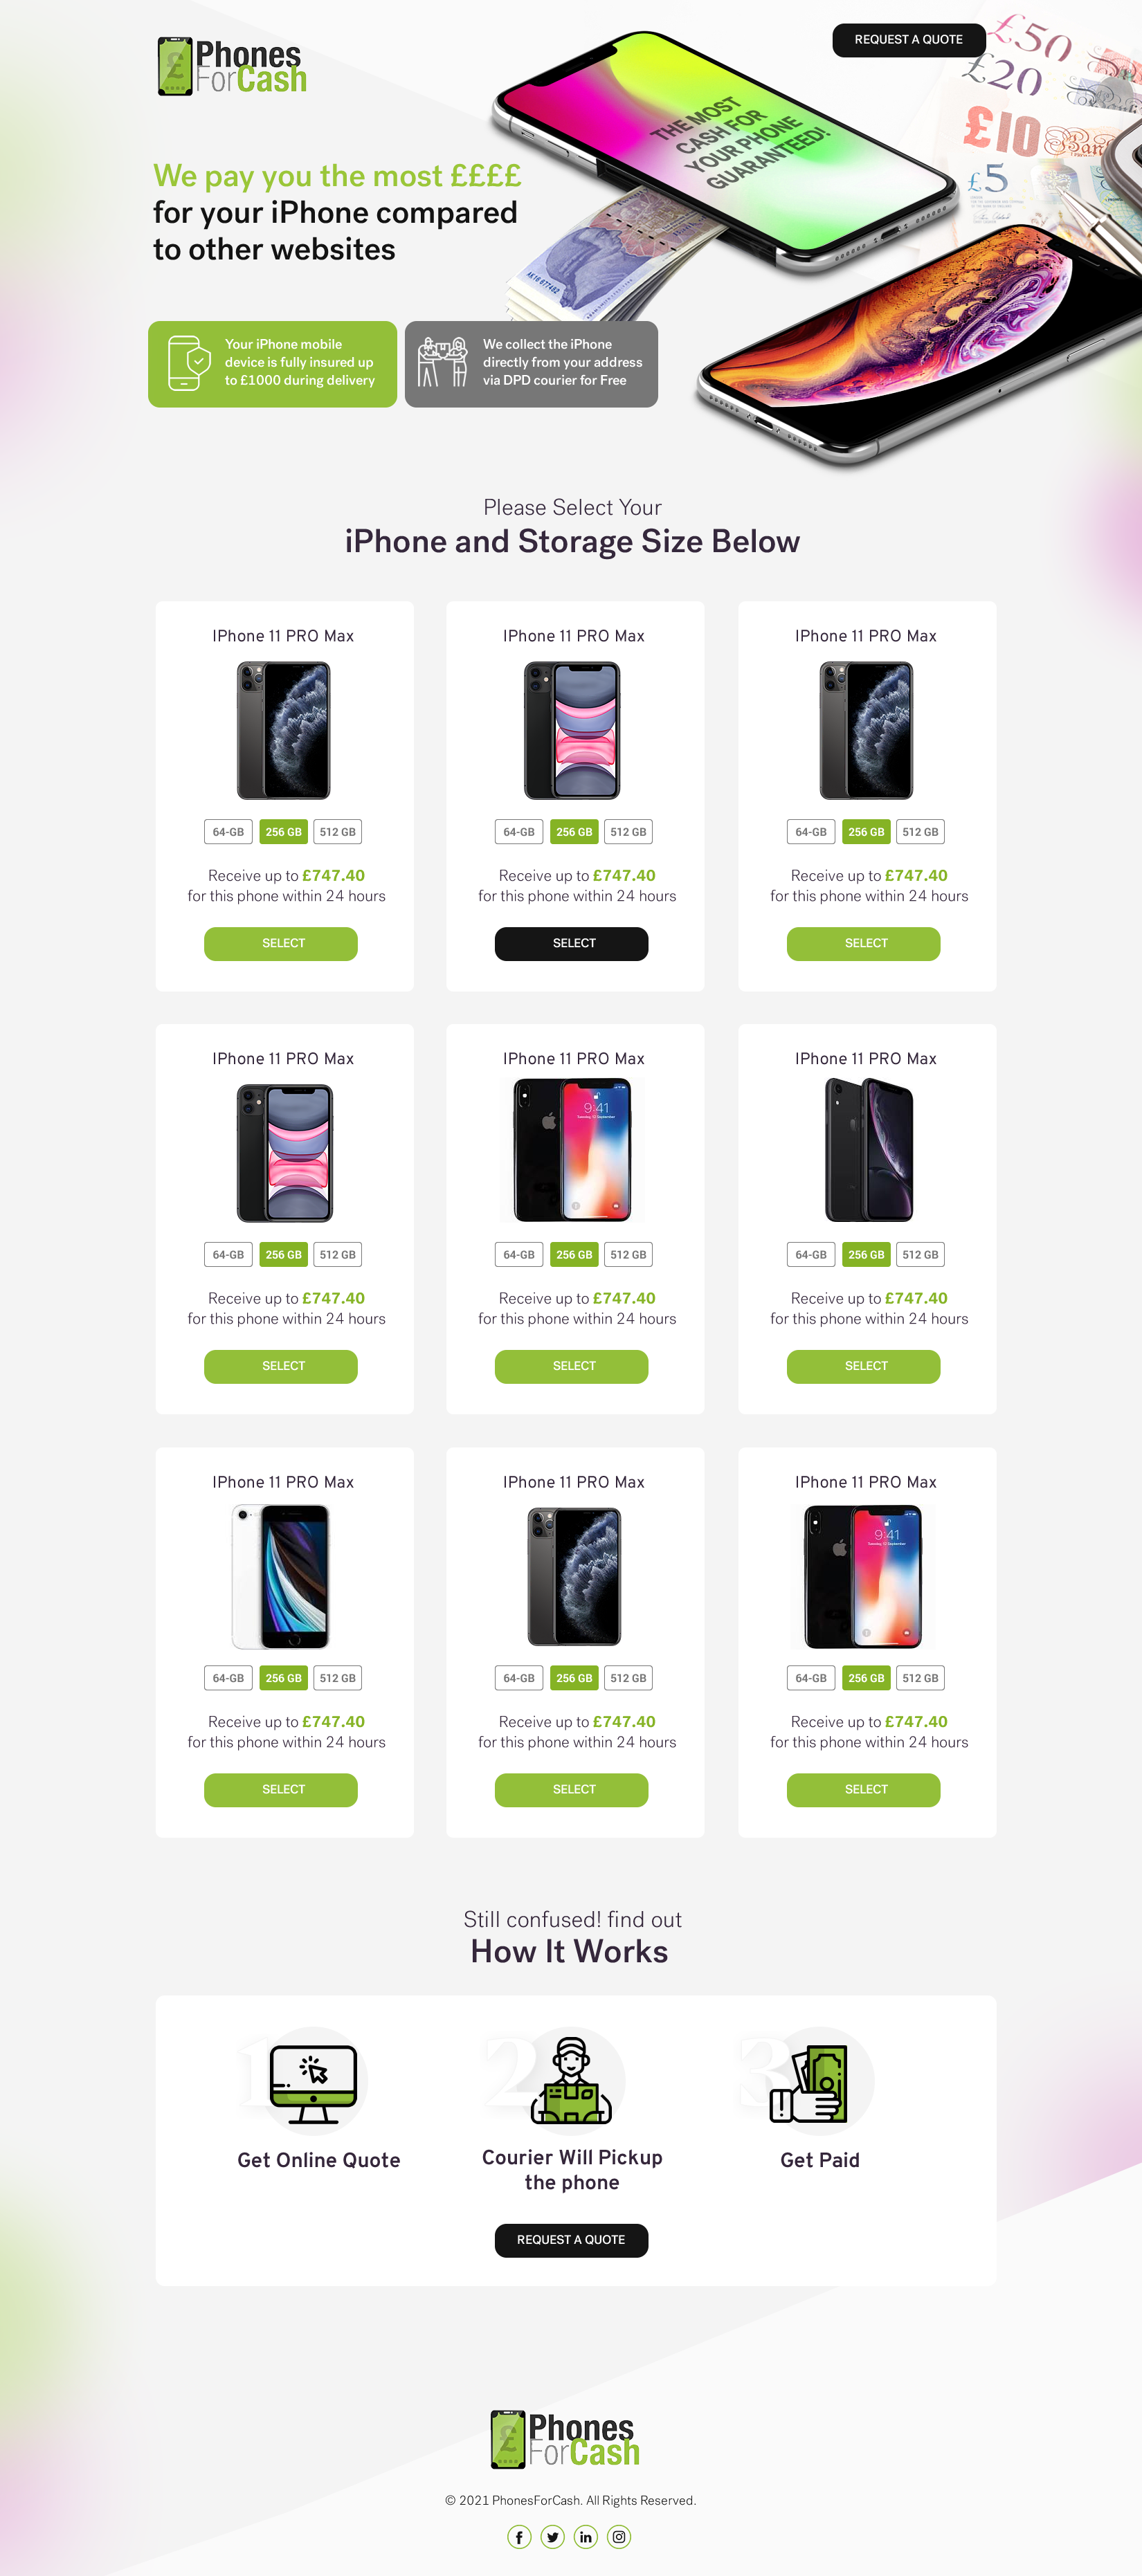Screen dimensions: 1142x2576
Task: Open the Twitter icon in footer
Action: click(x=553, y=2536)
